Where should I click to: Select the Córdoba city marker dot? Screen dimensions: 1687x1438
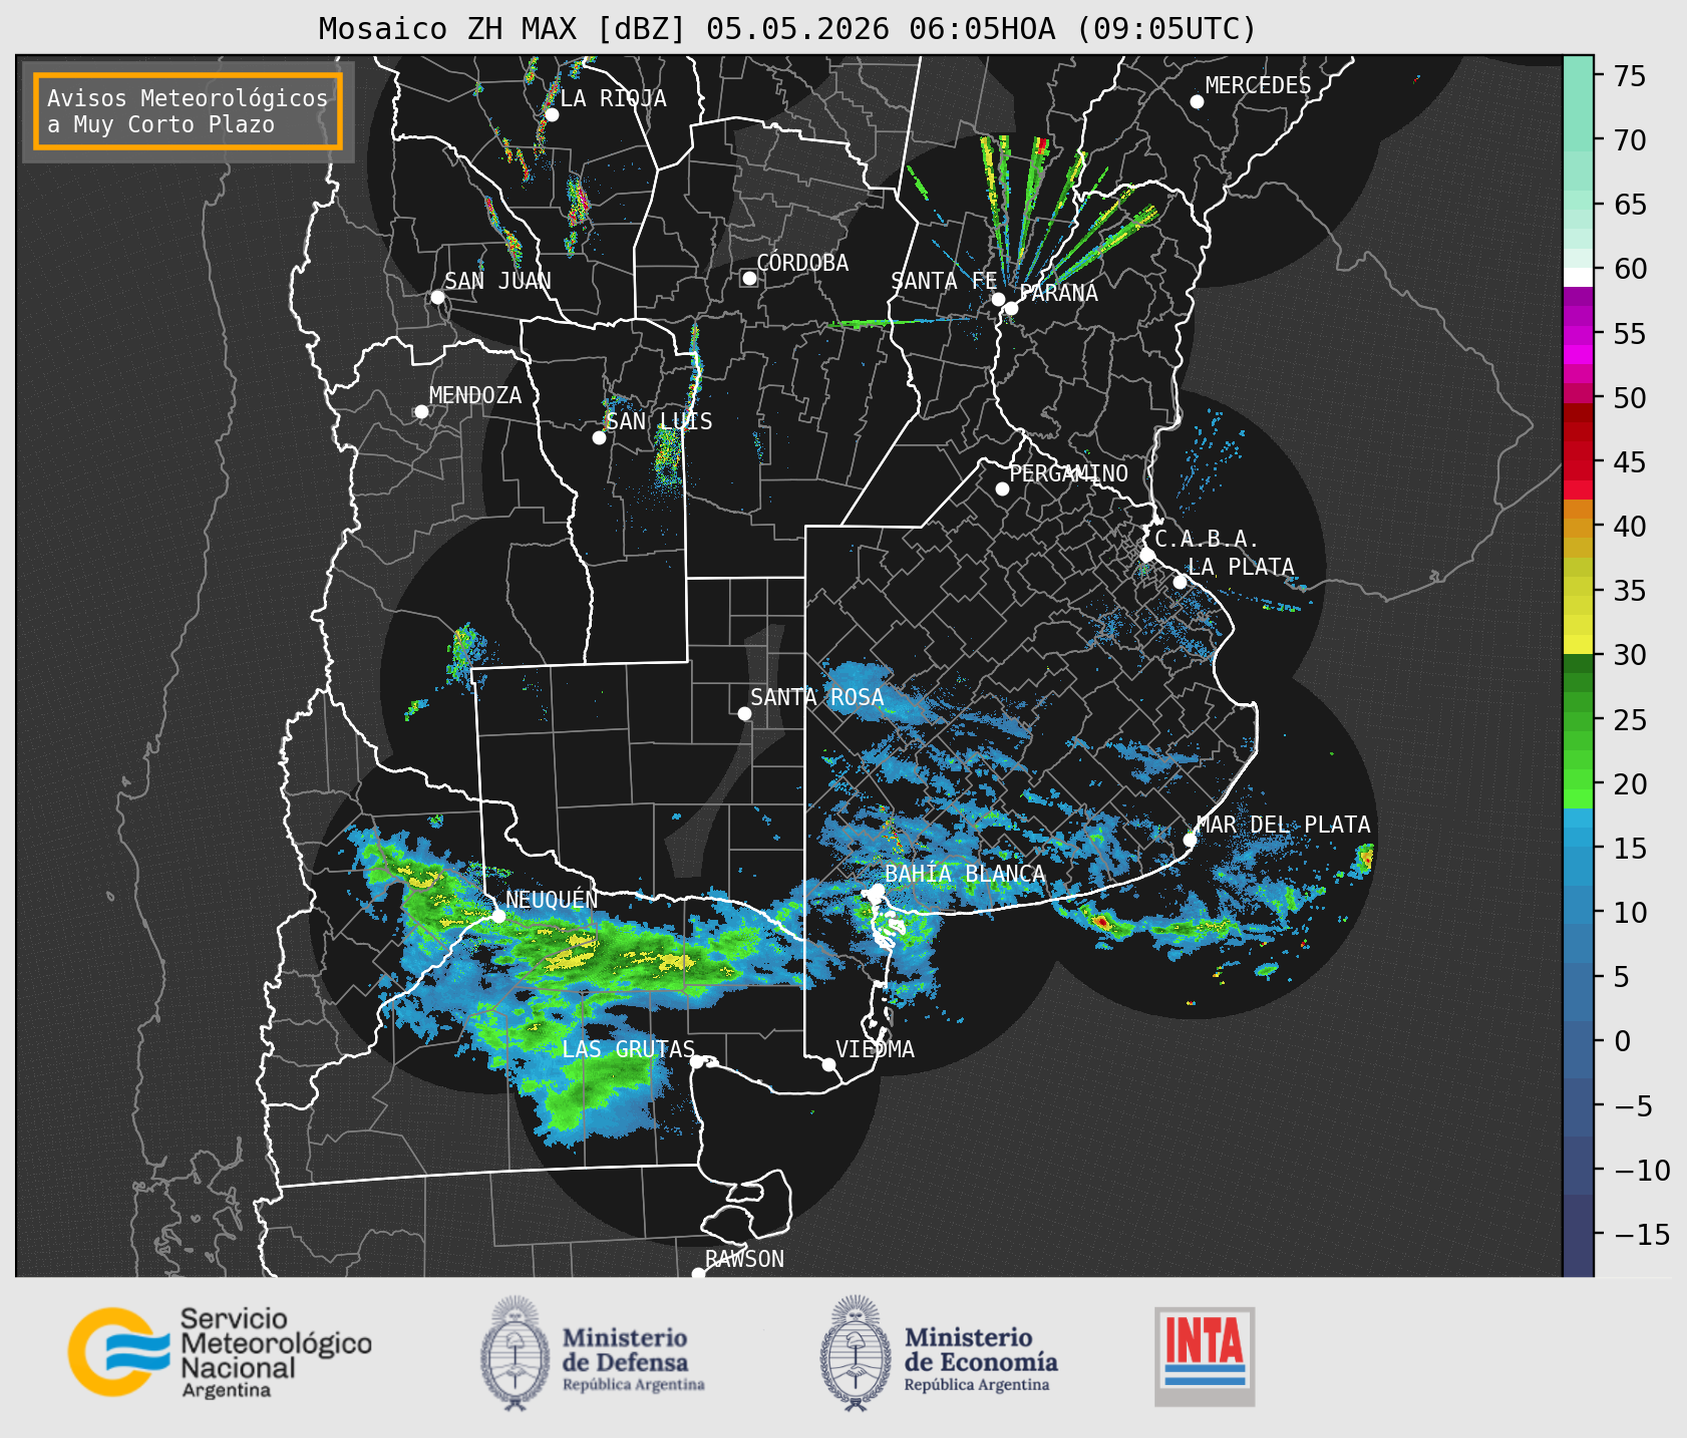point(749,278)
